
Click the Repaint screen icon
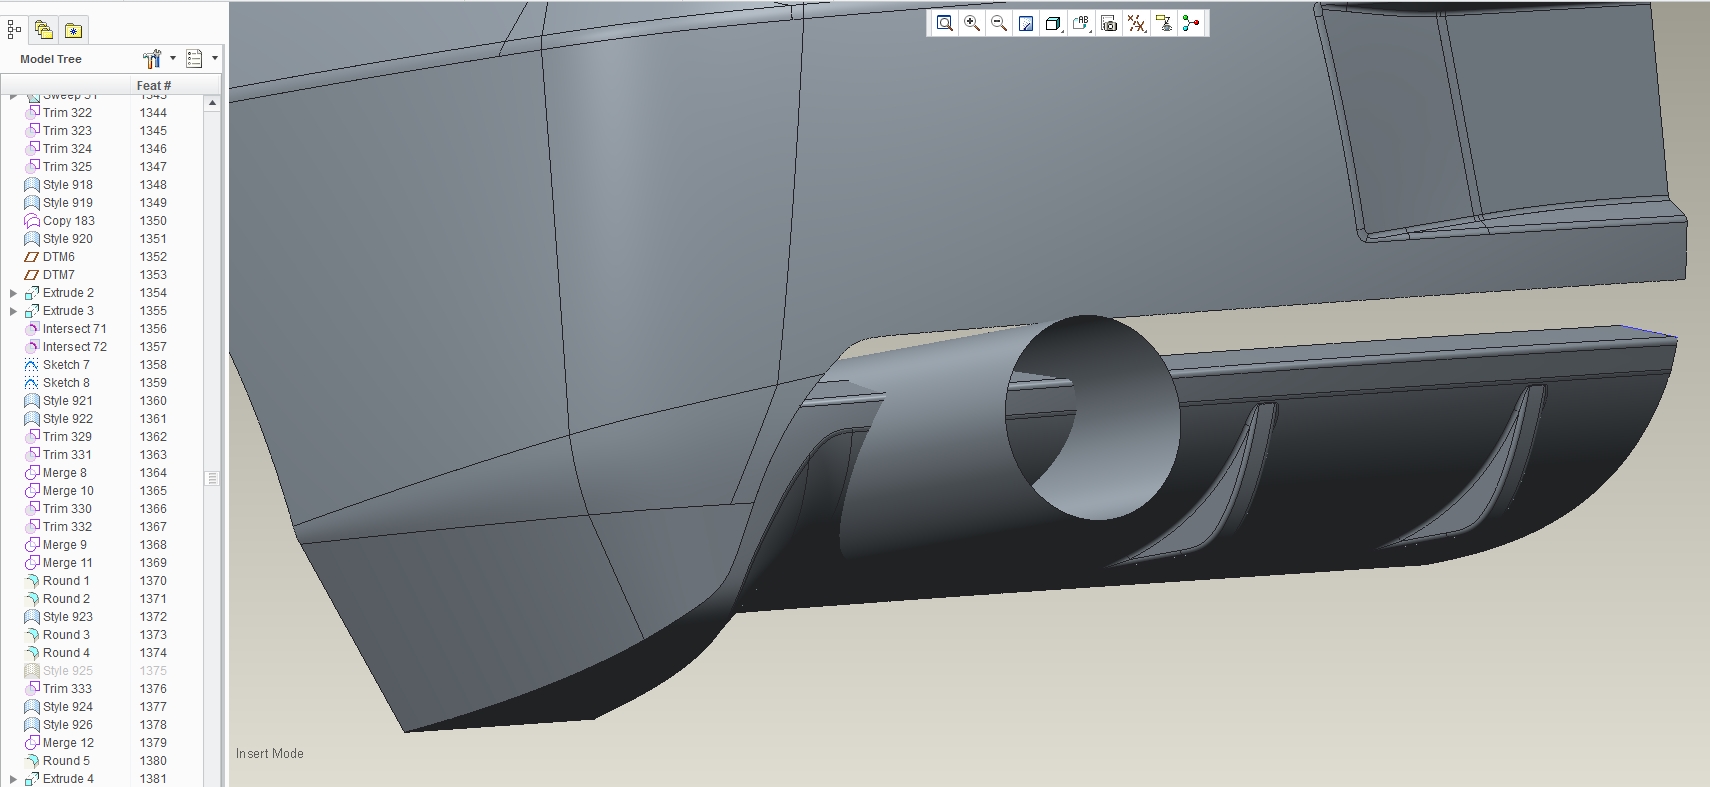pos(1026,23)
